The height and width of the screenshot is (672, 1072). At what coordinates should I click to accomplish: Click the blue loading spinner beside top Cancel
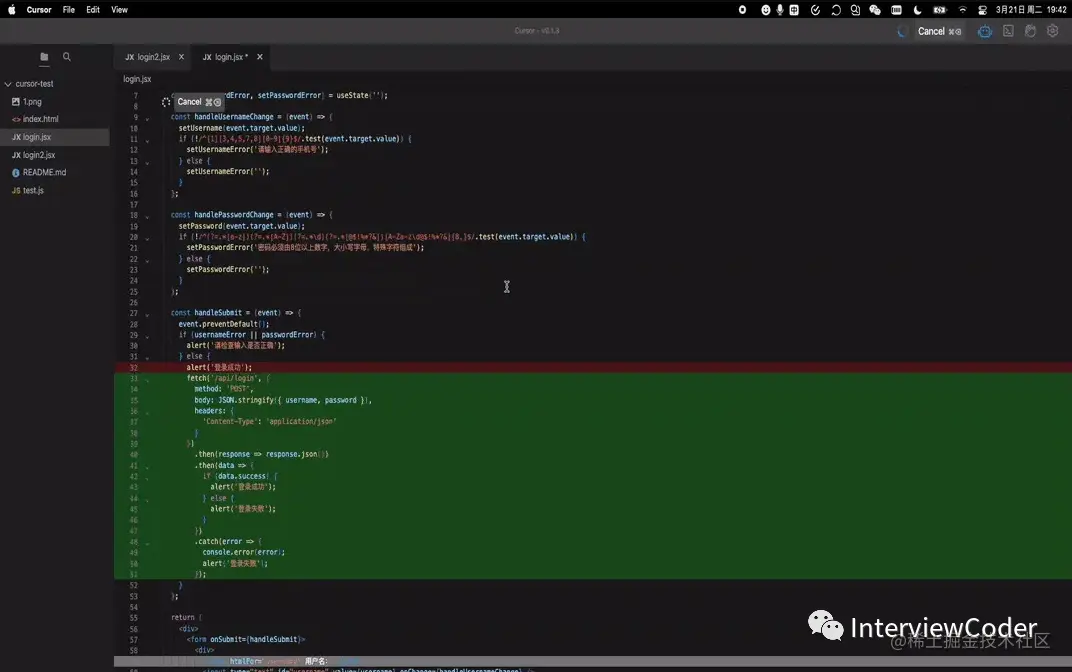click(x=902, y=31)
